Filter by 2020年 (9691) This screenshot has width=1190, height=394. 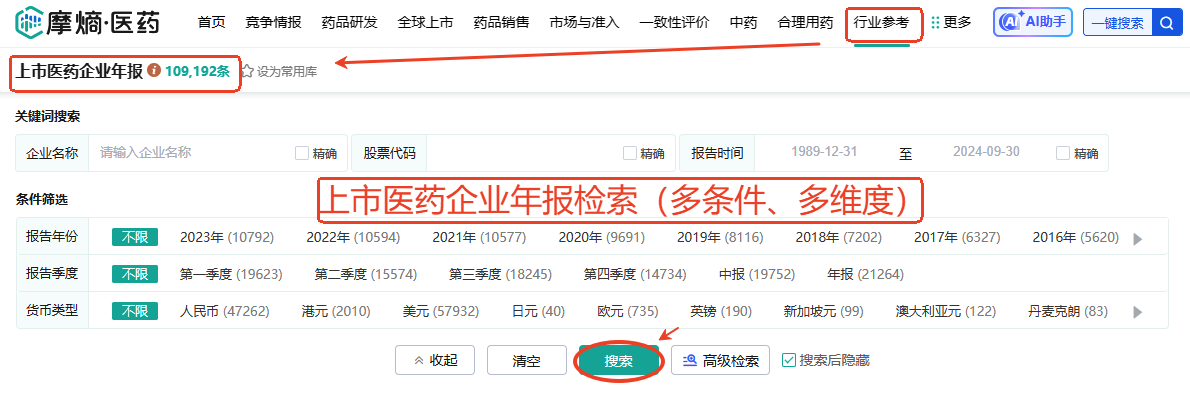[602, 237]
